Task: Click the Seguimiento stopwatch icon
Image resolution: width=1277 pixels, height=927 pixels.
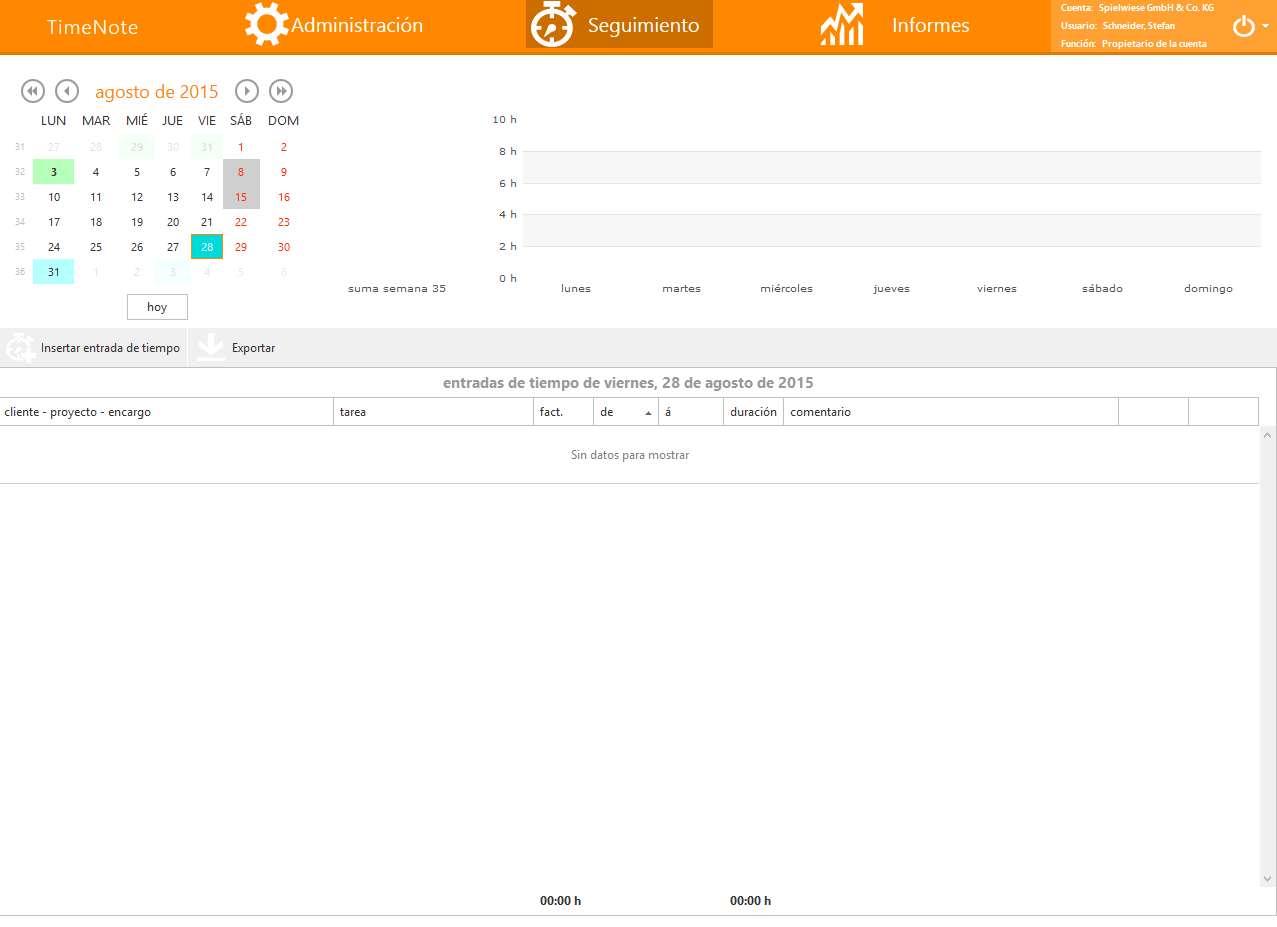Action: click(552, 25)
